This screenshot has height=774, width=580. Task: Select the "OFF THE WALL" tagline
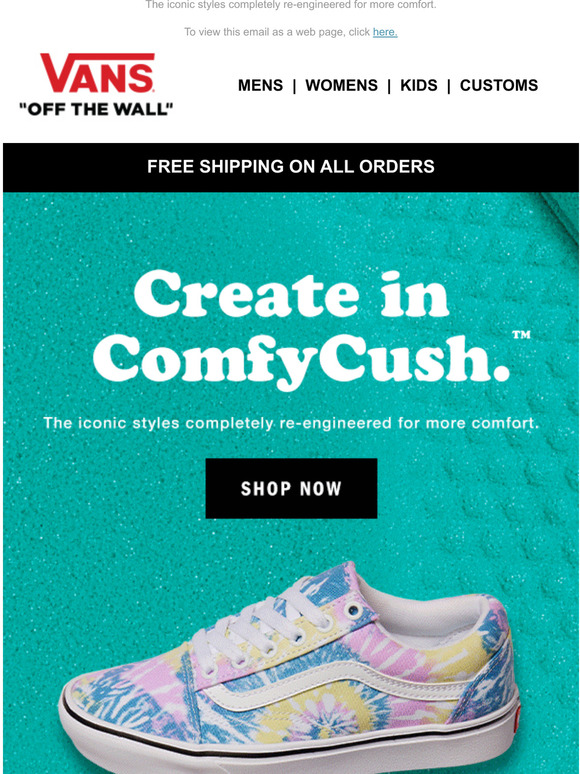coord(96,109)
